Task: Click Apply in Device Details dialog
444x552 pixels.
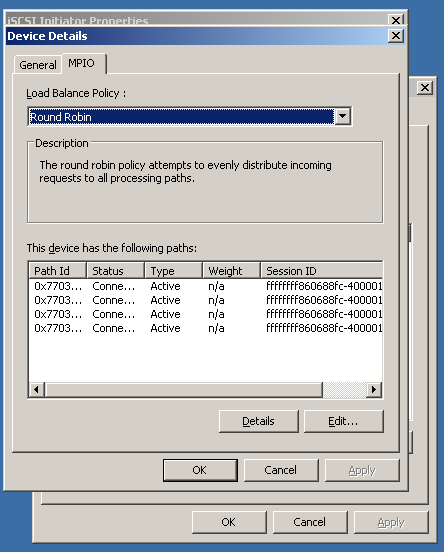Action: 362,470
